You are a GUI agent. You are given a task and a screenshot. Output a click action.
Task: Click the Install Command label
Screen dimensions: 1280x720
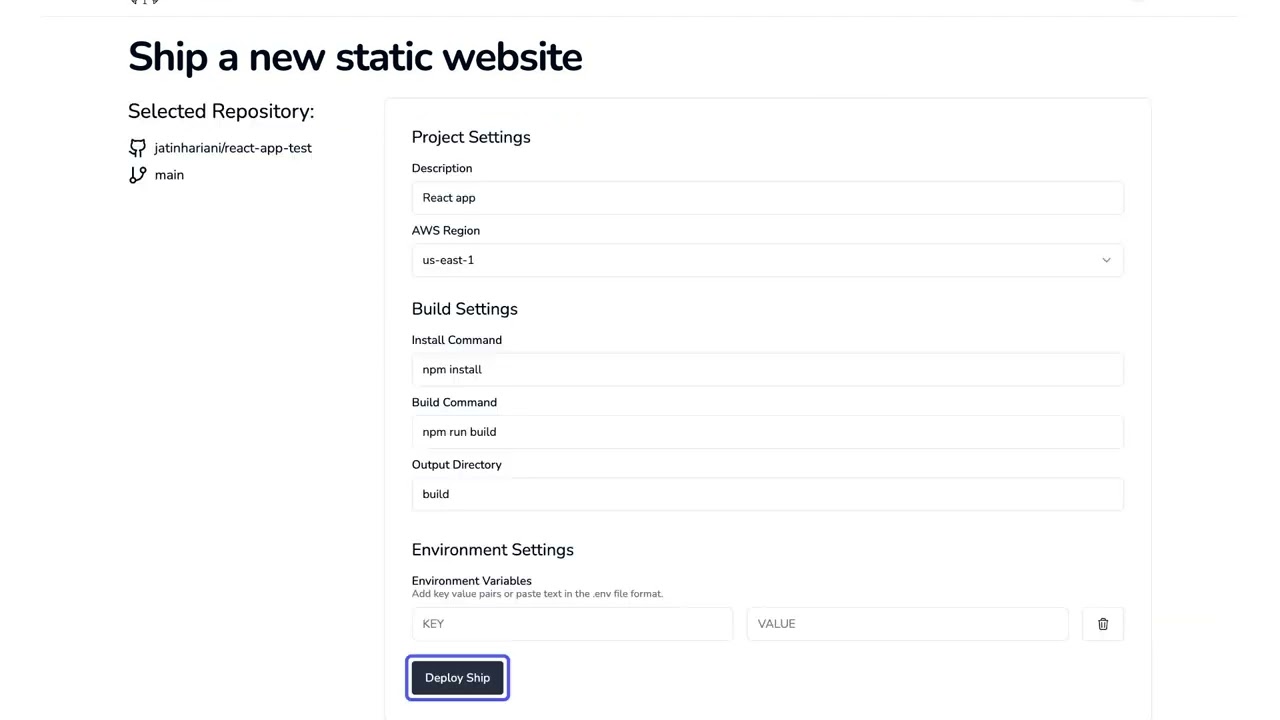point(457,340)
